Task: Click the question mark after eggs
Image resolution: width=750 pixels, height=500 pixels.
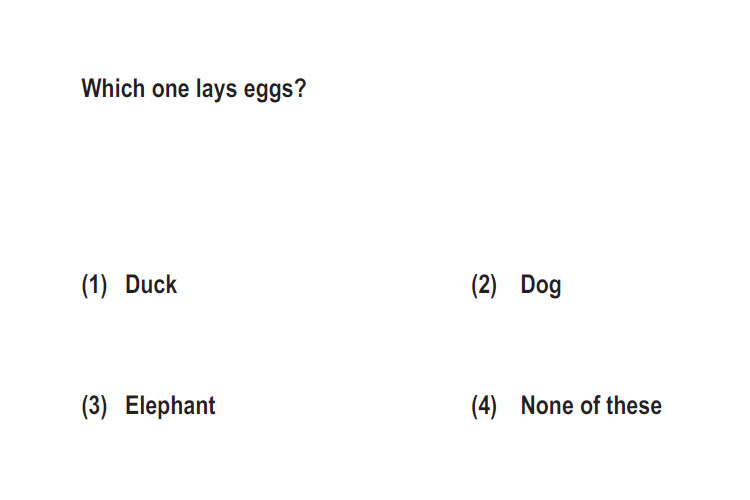Action: click(300, 89)
